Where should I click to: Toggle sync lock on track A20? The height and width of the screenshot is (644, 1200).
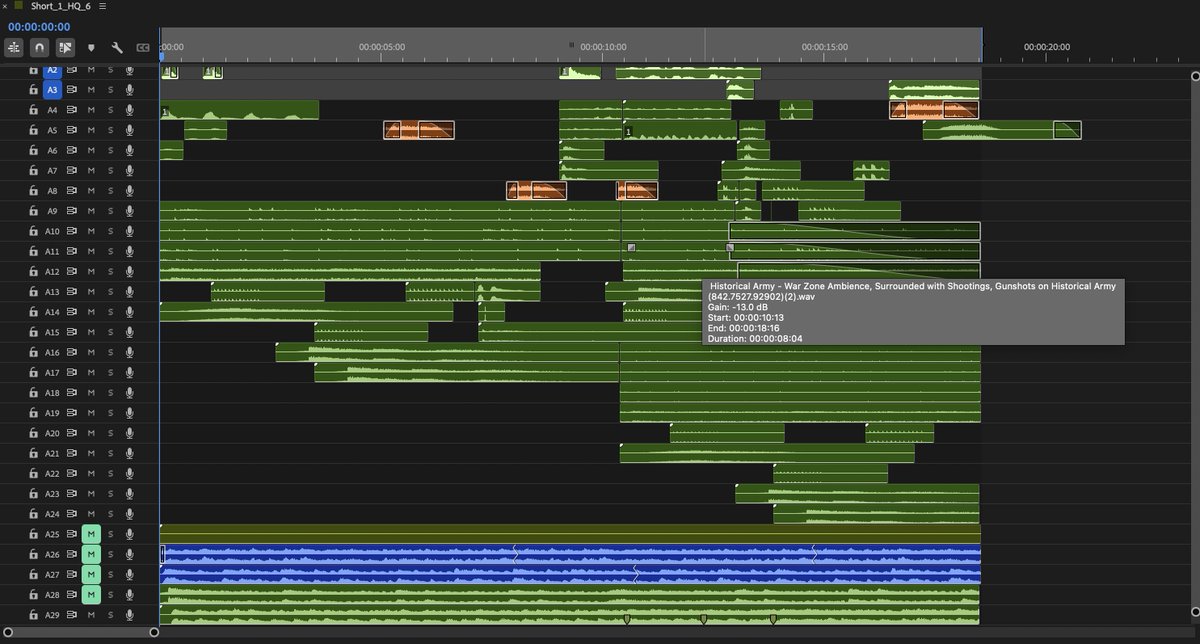72,433
